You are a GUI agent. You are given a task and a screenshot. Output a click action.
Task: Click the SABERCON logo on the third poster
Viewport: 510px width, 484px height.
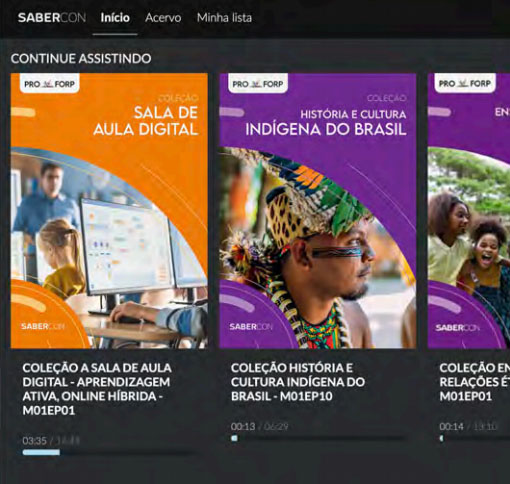point(457,328)
